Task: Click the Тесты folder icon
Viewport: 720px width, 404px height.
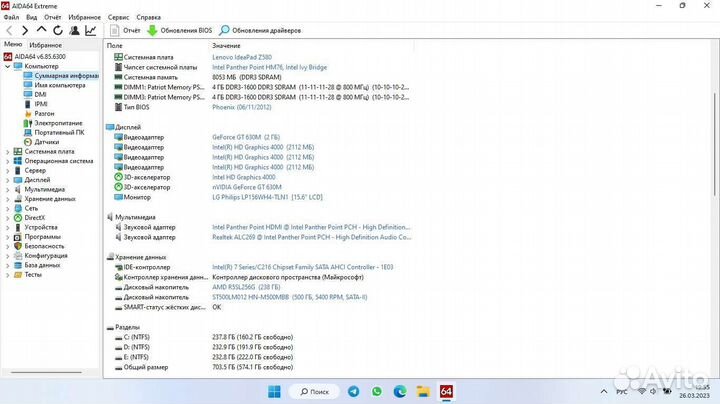Action: (17, 275)
